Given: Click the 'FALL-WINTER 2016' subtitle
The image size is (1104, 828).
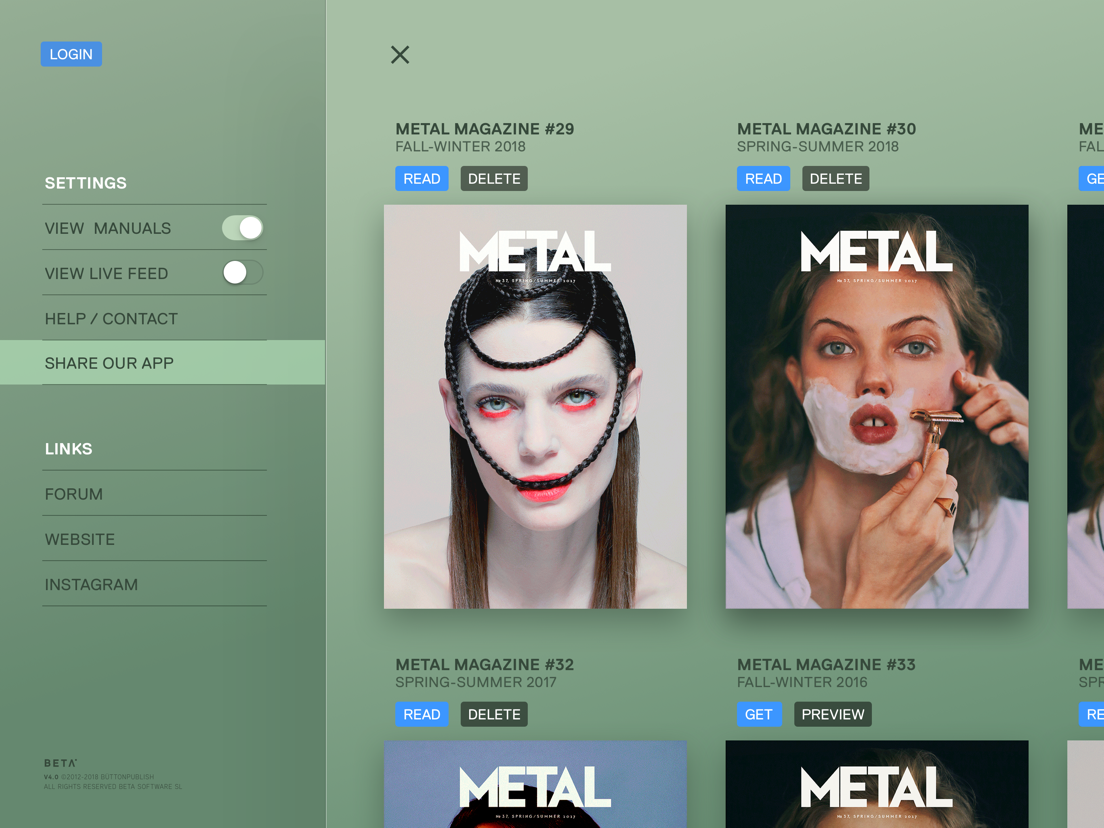Looking at the screenshot, I should pyautogui.click(x=802, y=682).
